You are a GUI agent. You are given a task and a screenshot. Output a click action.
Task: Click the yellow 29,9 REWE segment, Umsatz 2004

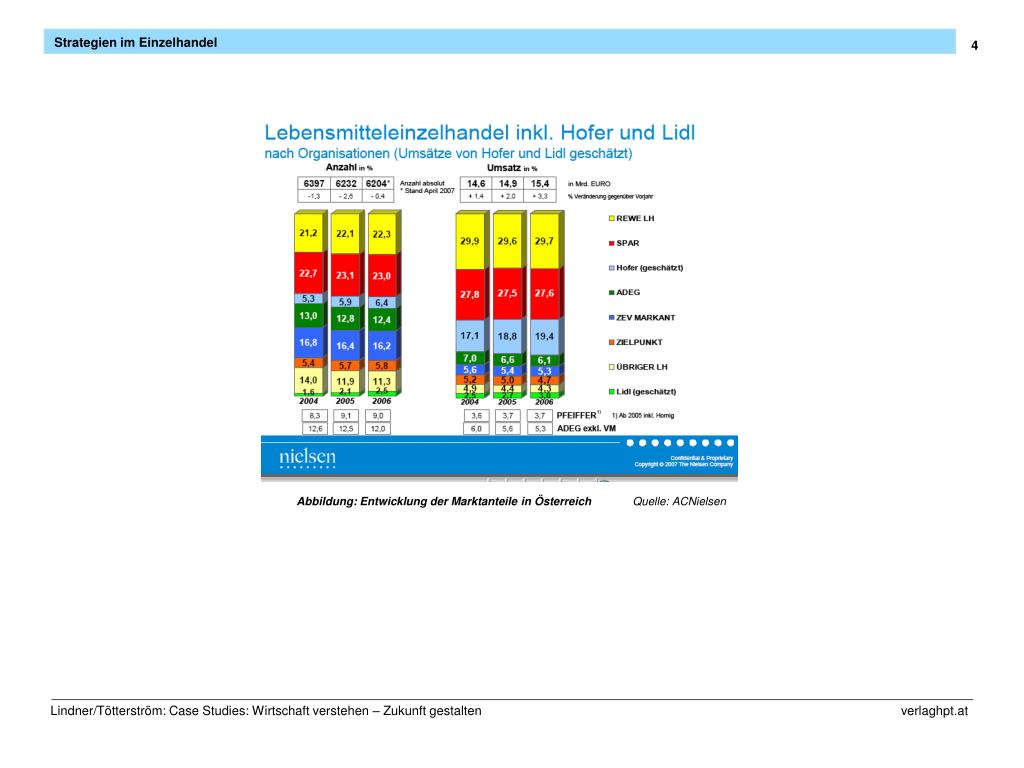pyautogui.click(x=470, y=241)
